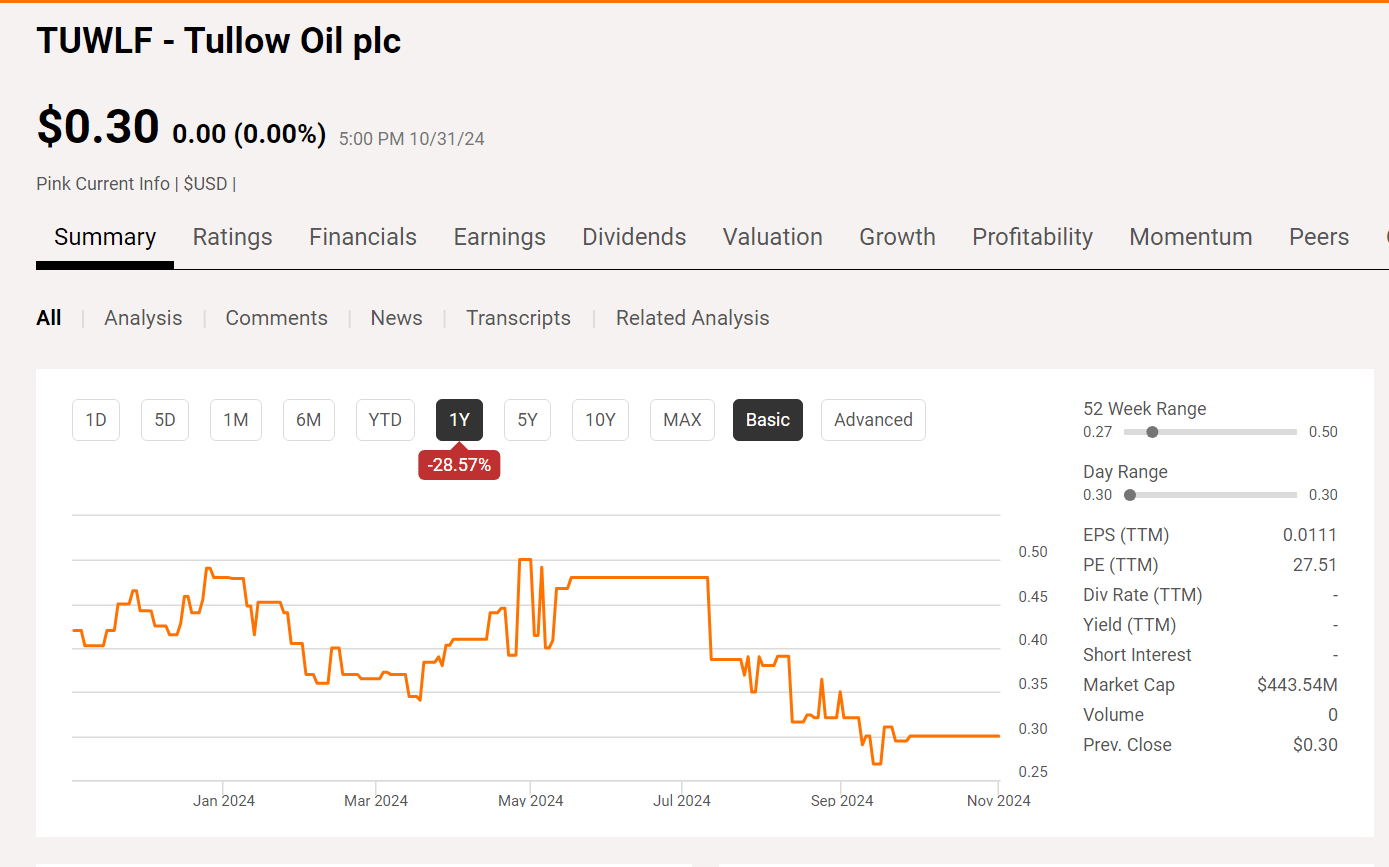This screenshot has height=867, width=1389.
Task: Display the 5Y chart range
Action: tap(527, 420)
